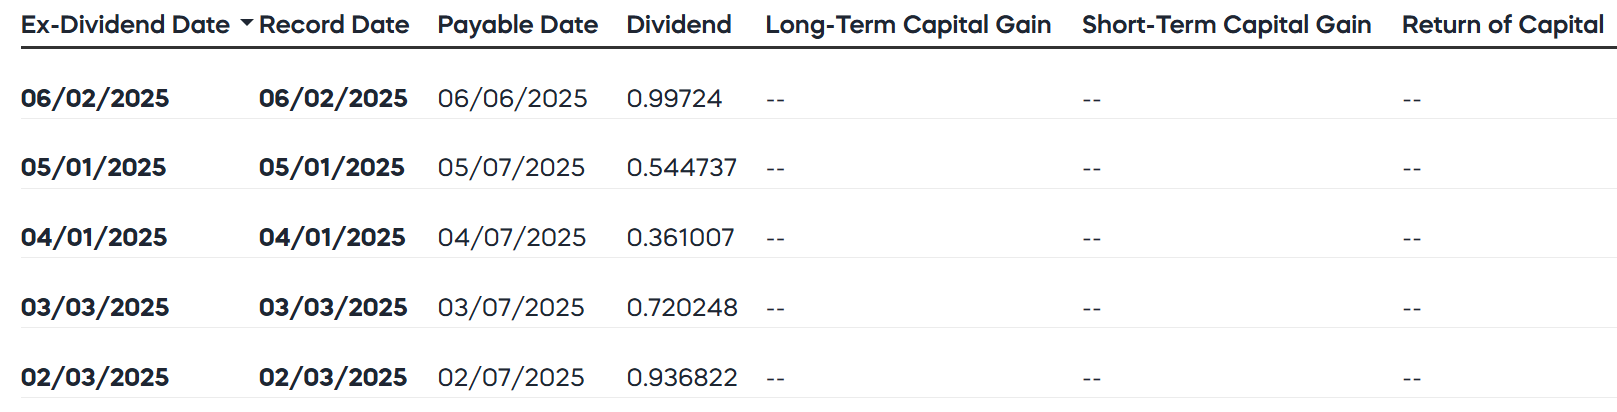Select Long-Term Capital Gain column header
The width and height of the screenshot is (1617, 412).
pos(908,25)
